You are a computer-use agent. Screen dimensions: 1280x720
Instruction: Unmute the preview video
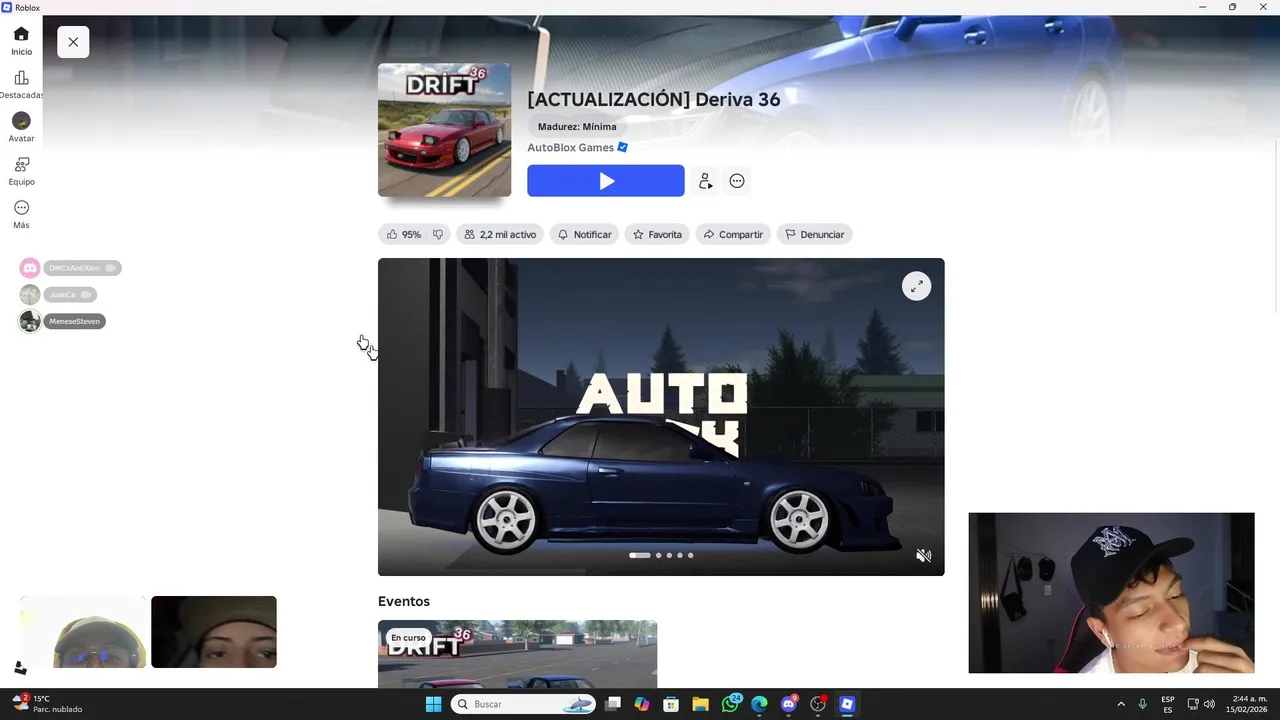click(x=924, y=555)
